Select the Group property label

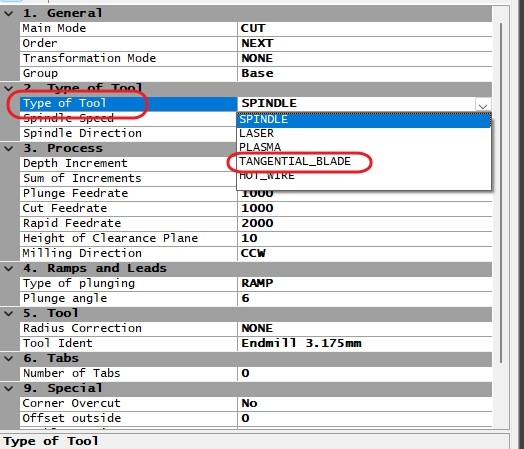click(x=40, y=73)
